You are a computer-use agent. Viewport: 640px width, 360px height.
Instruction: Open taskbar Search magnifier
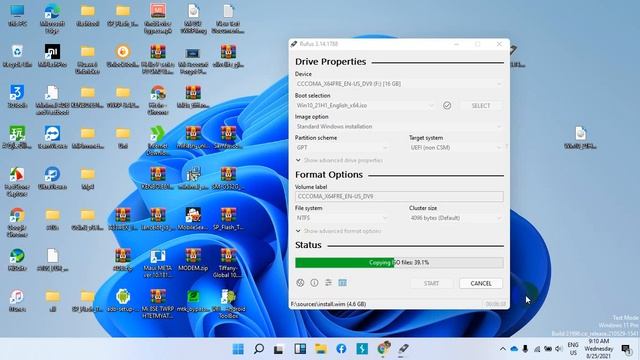[259, 349]
